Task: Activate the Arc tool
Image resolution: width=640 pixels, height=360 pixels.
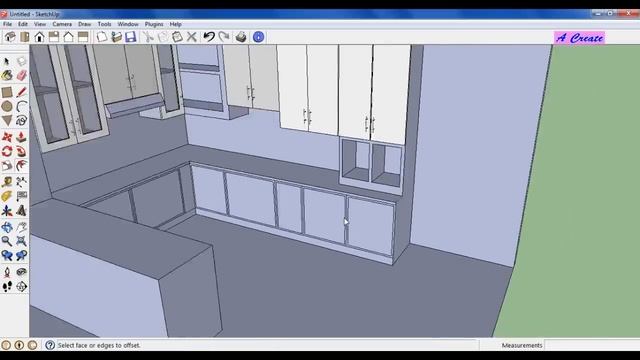Action: [21, 107]
